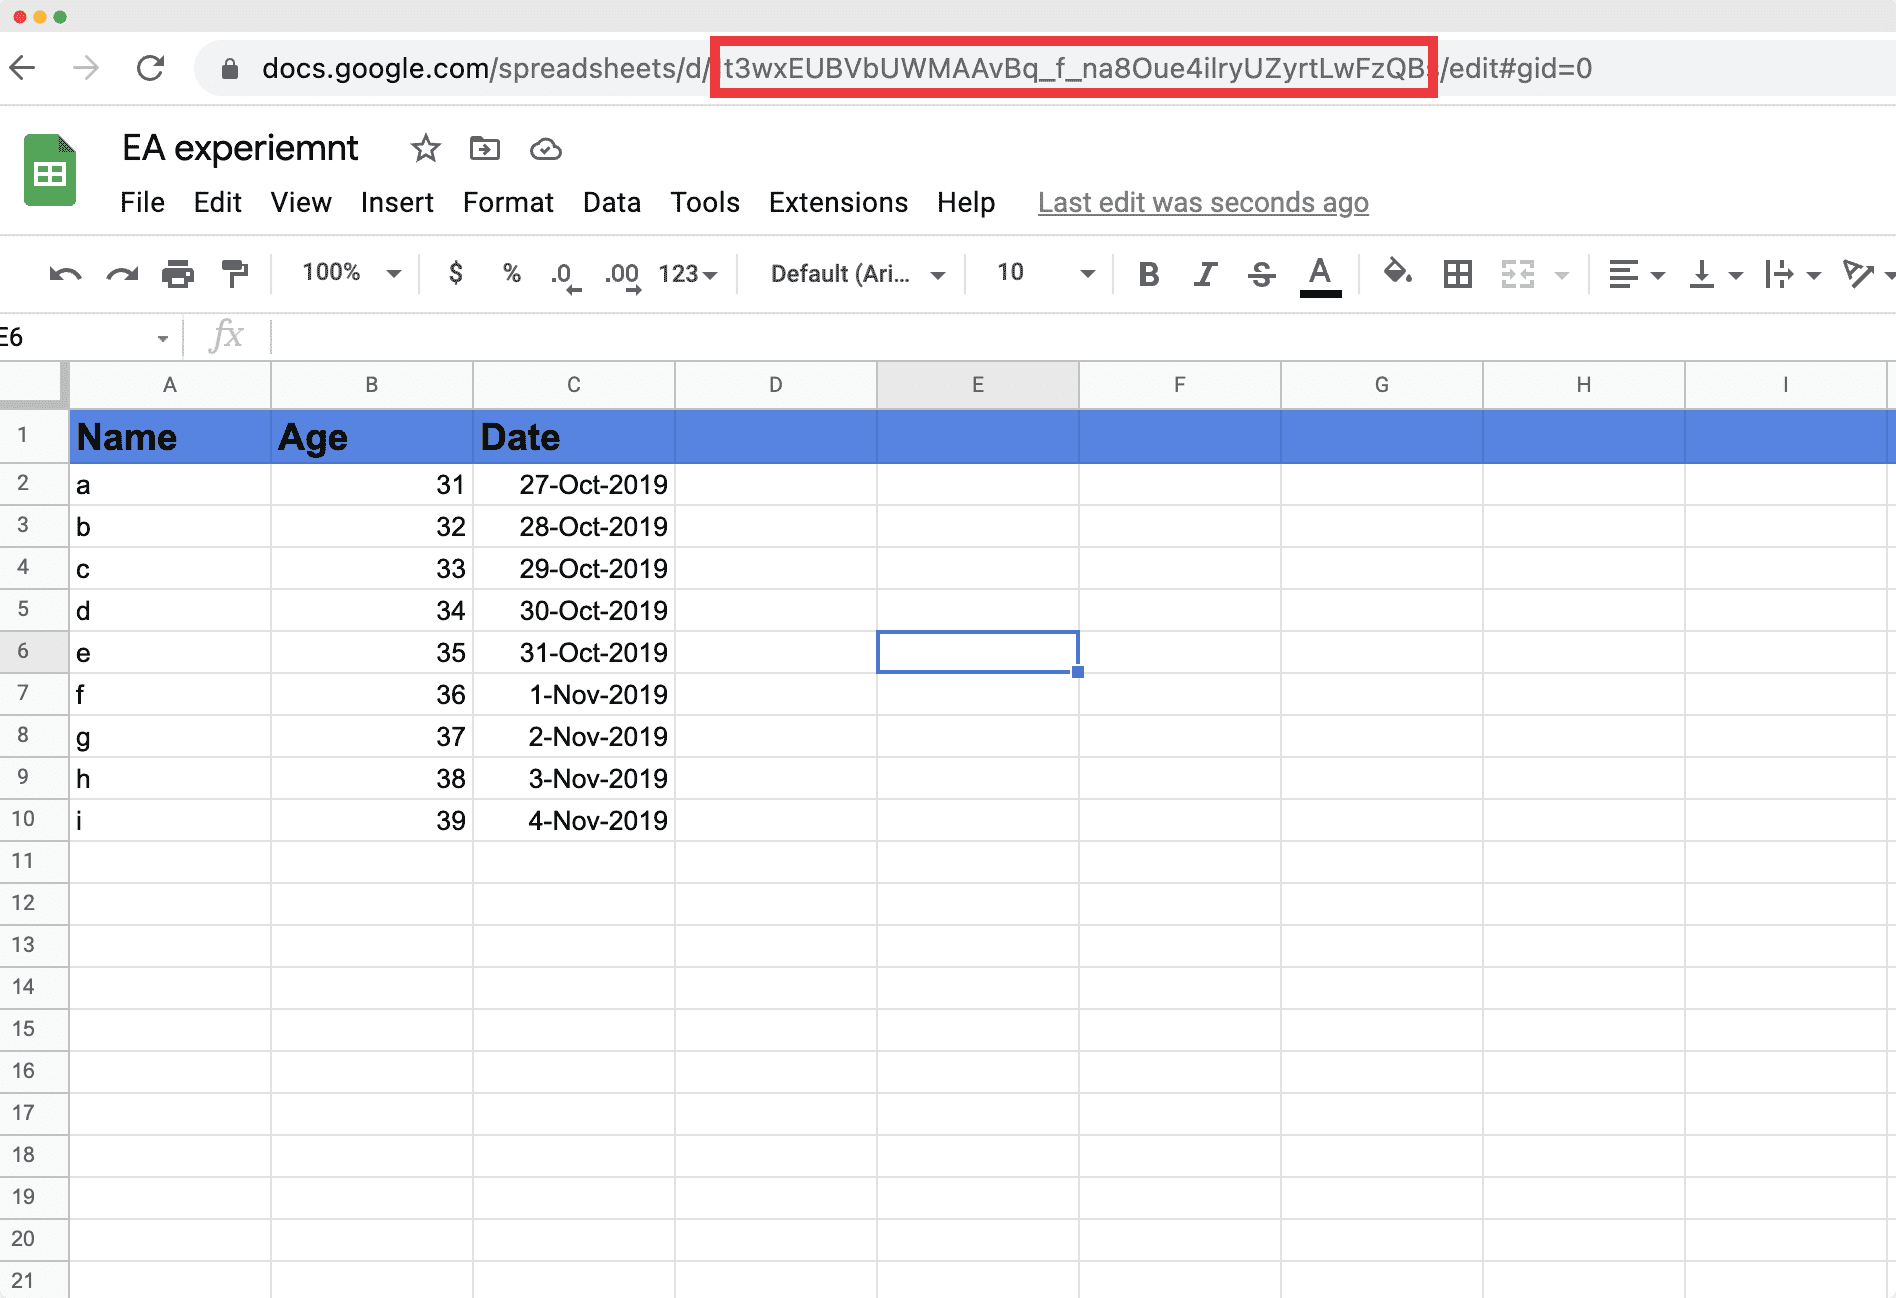This screenshot has width=1896, height=1298.
Task: Format selection as percent
Action: tap(512, 274)
